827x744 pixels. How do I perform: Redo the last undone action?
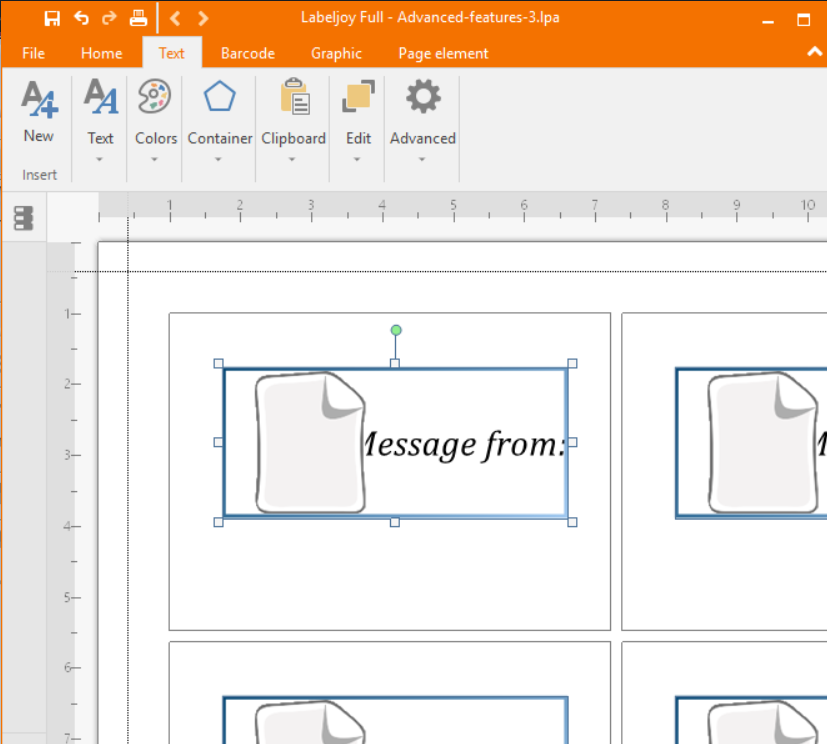[109, 18]
